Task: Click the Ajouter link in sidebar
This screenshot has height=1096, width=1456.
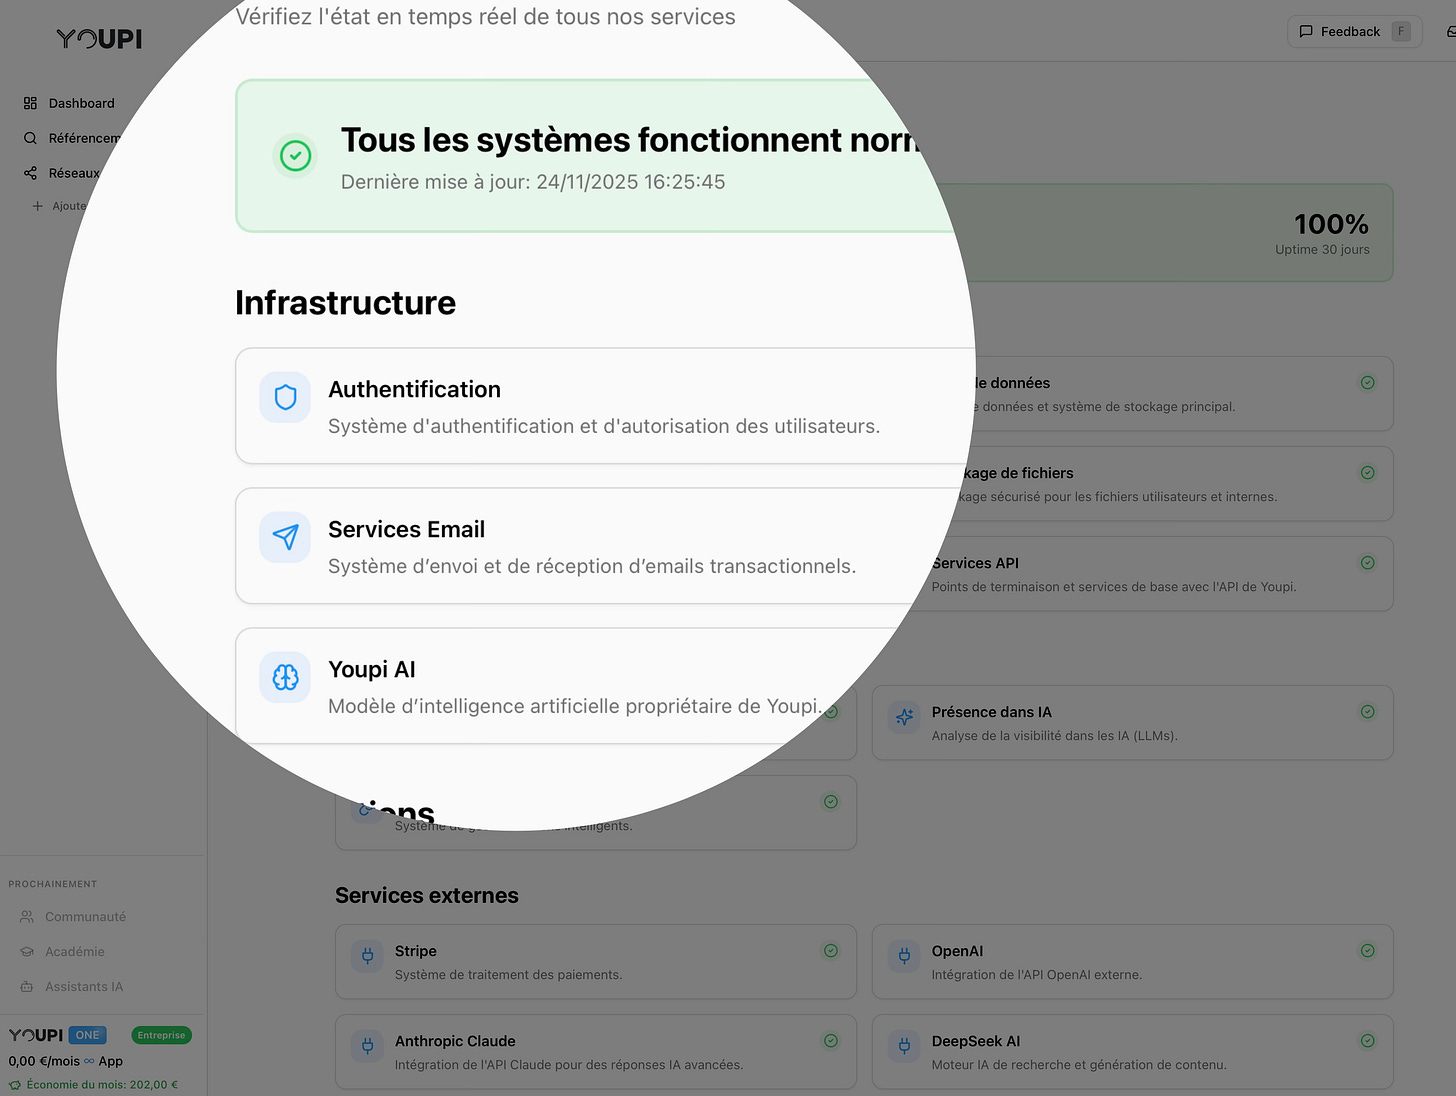Action: (x=69, y=206)
